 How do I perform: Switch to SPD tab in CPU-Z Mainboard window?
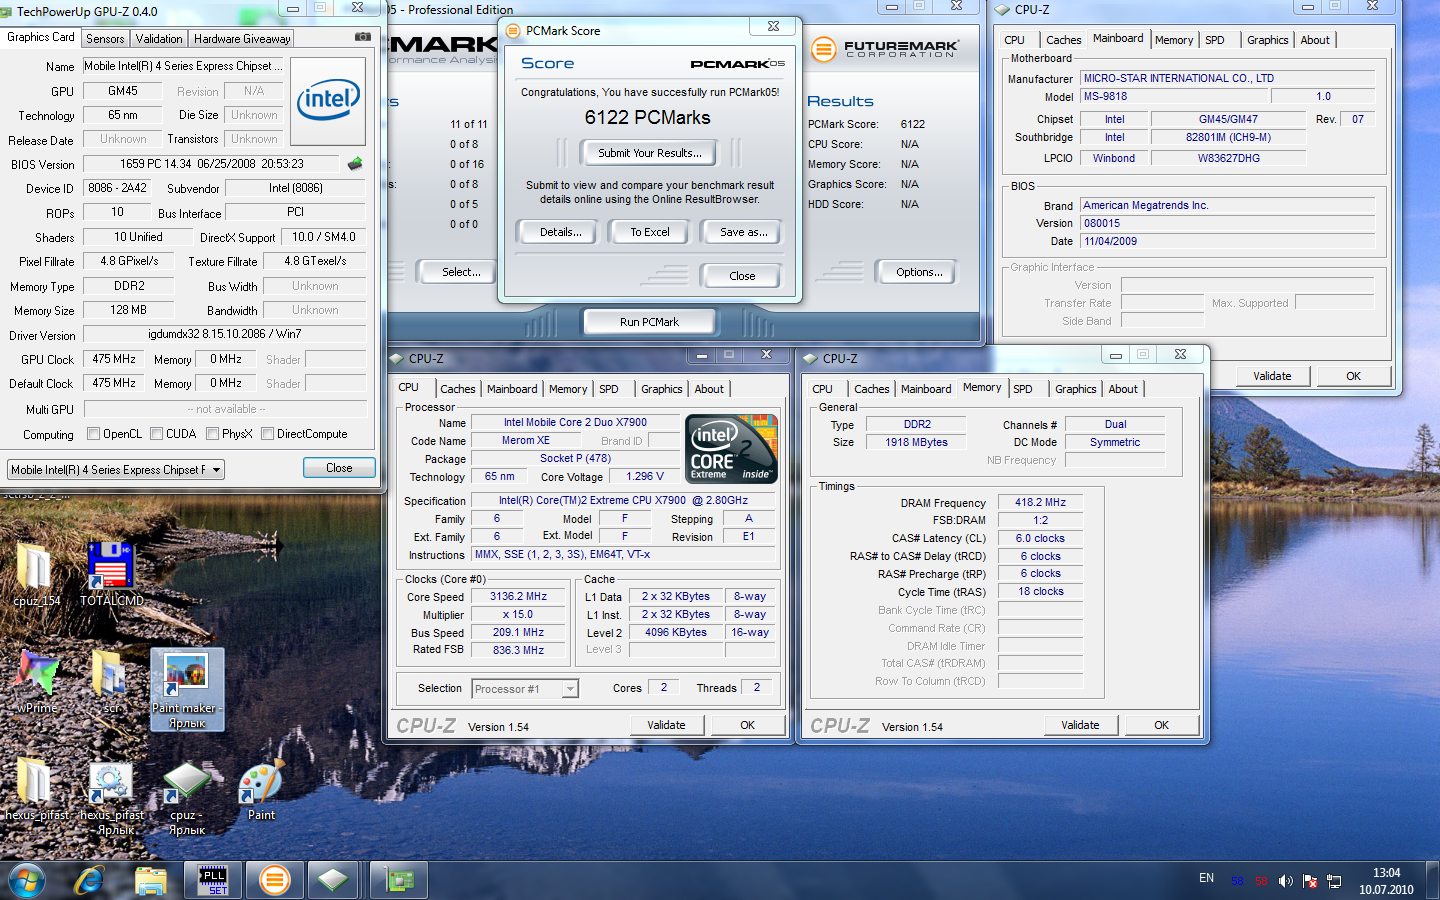tap(1214, 40)
